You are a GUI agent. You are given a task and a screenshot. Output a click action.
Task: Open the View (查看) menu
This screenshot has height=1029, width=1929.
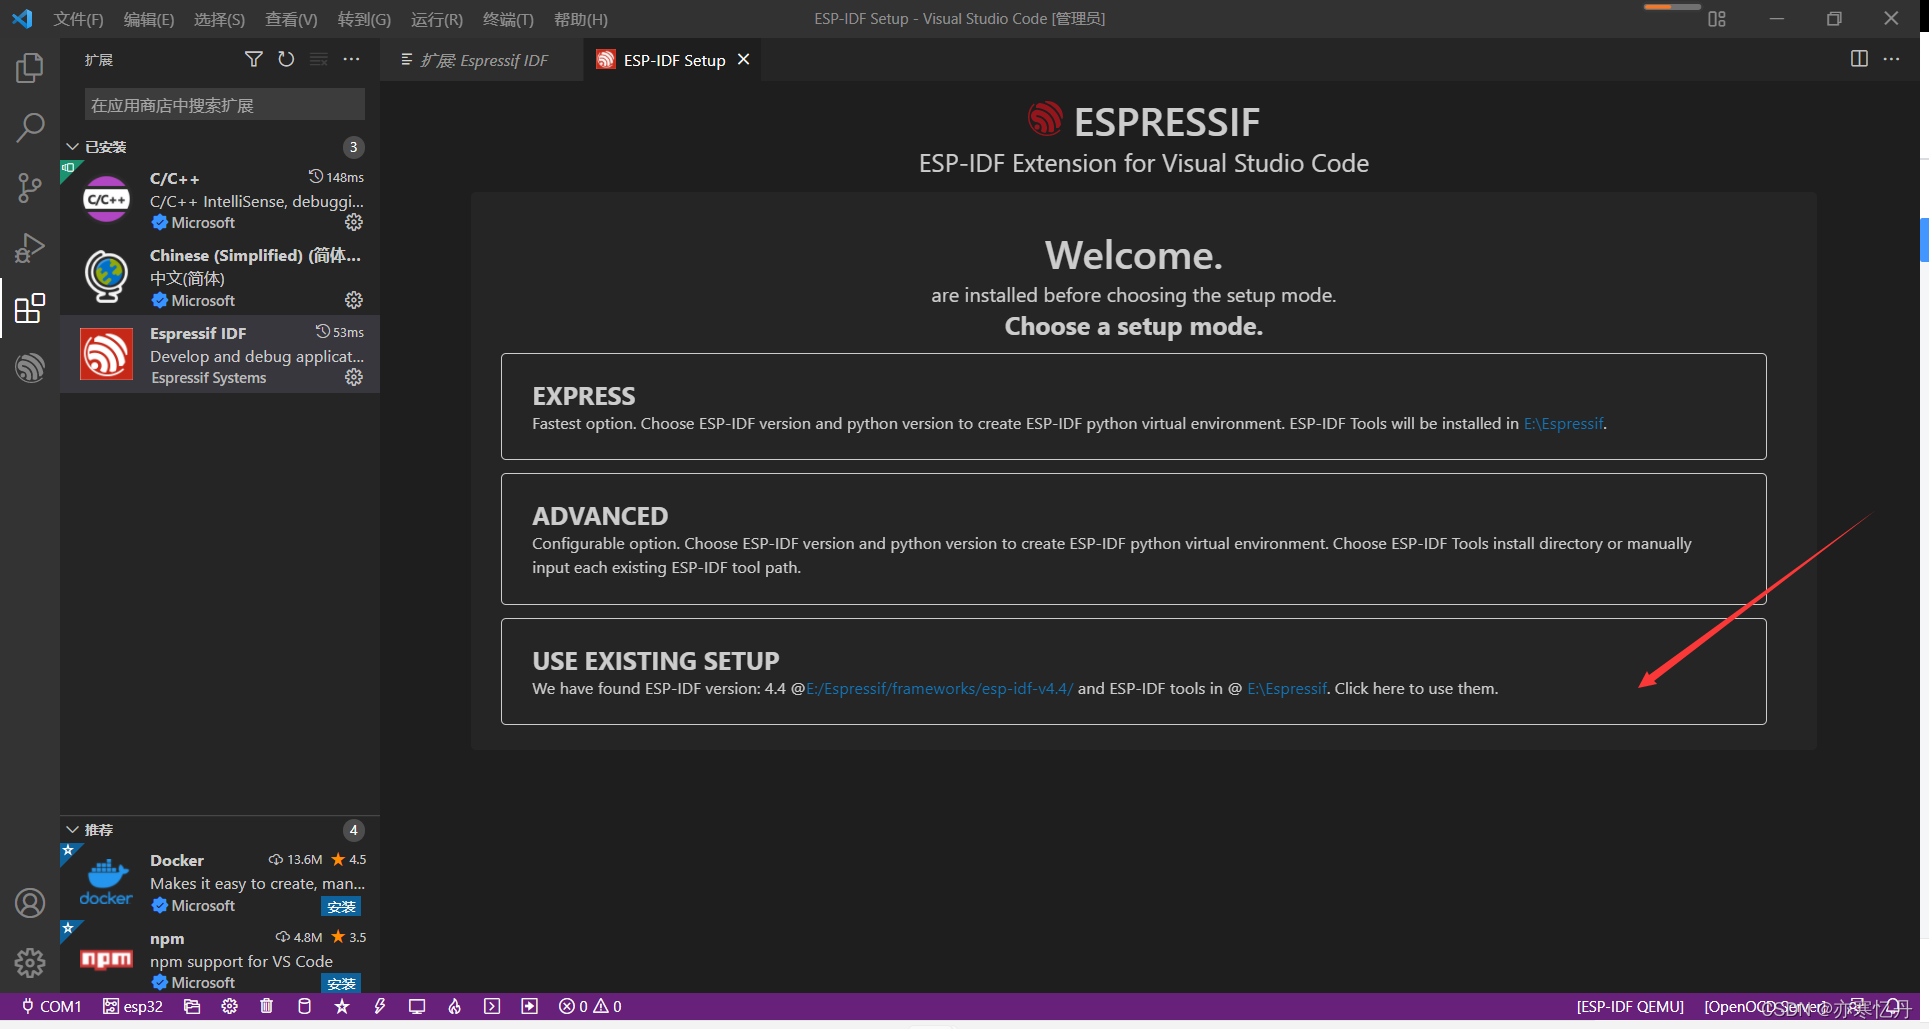click(291, 19)
